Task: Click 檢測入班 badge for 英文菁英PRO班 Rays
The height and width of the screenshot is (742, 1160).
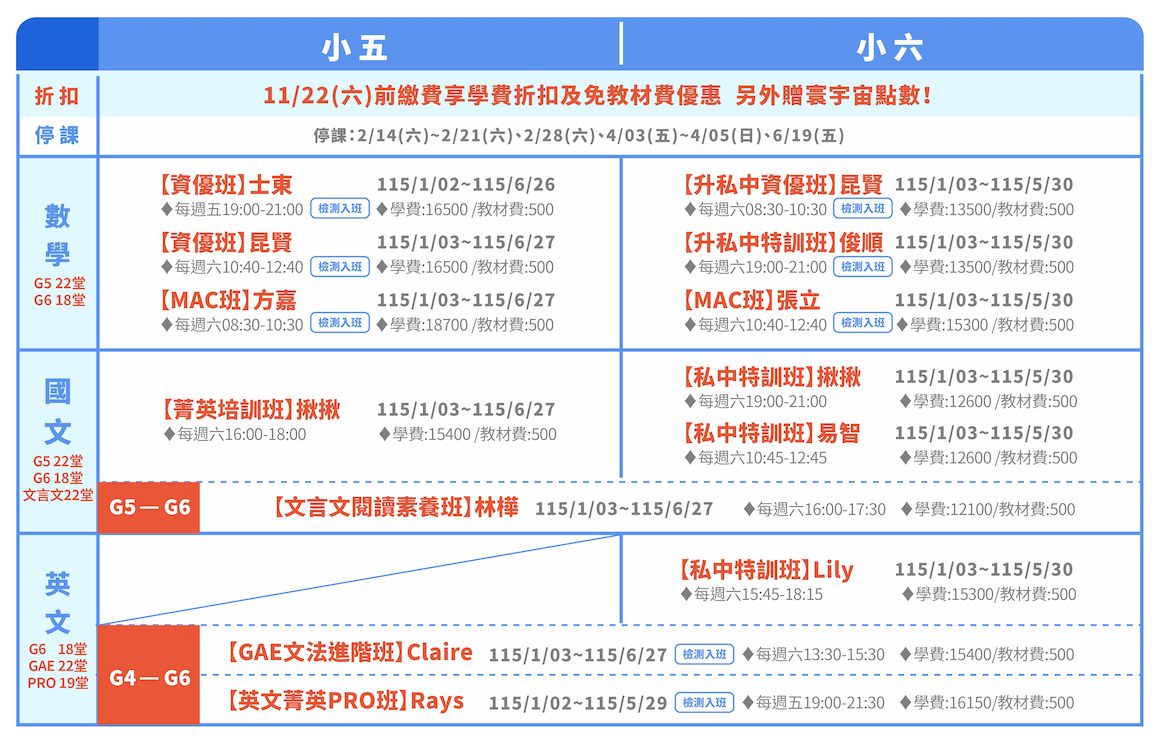Action: (704, 703)
